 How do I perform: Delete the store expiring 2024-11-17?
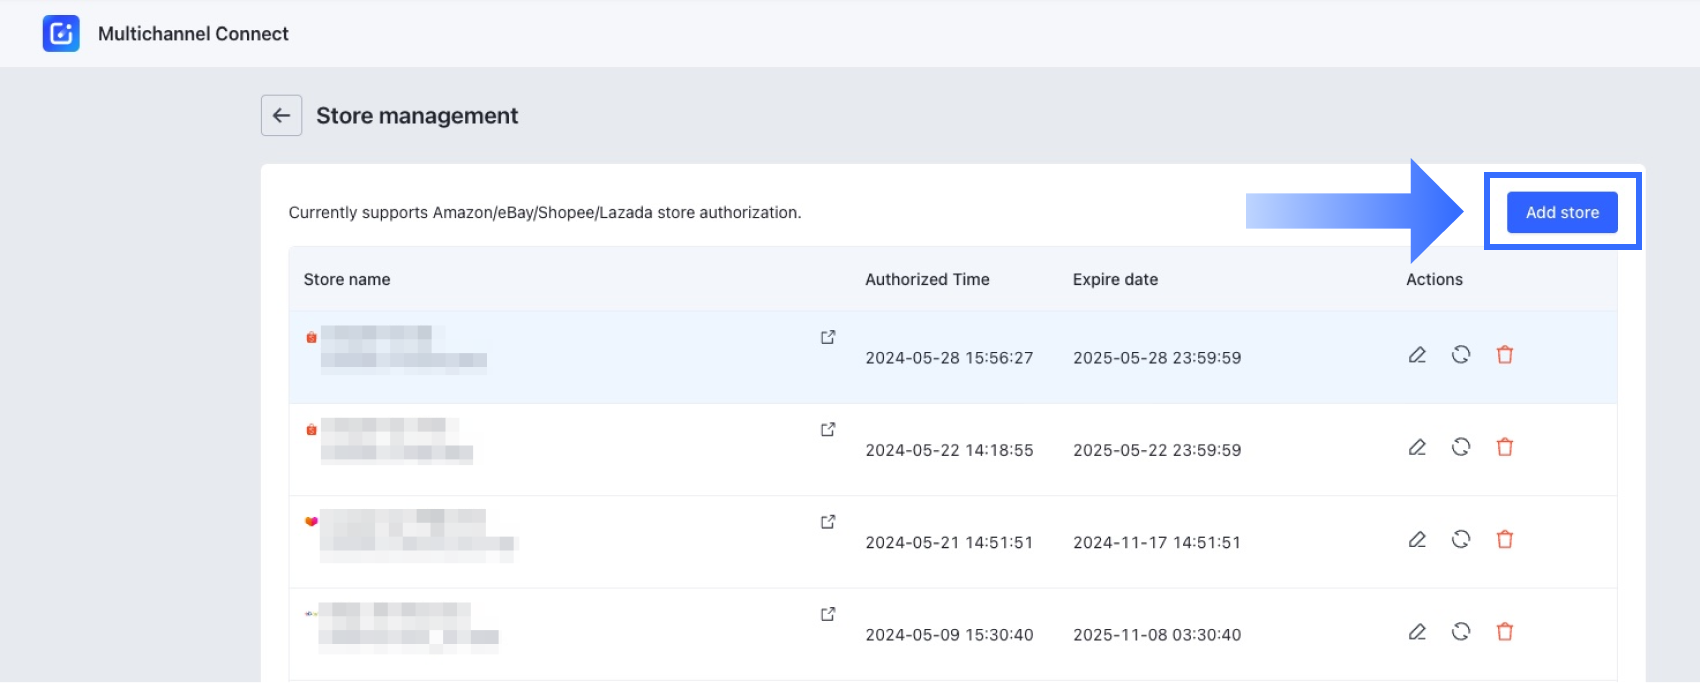(1504, 540)
